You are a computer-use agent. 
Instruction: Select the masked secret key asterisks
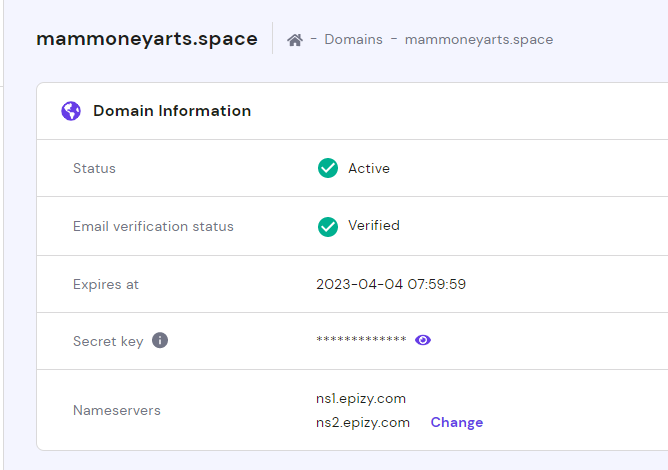361,341
